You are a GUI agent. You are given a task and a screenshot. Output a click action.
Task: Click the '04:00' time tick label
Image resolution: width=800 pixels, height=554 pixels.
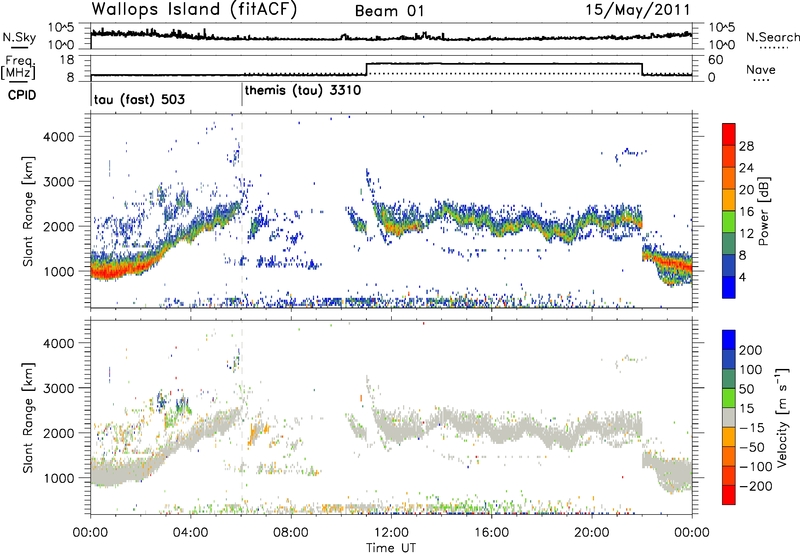coord(191,533)
